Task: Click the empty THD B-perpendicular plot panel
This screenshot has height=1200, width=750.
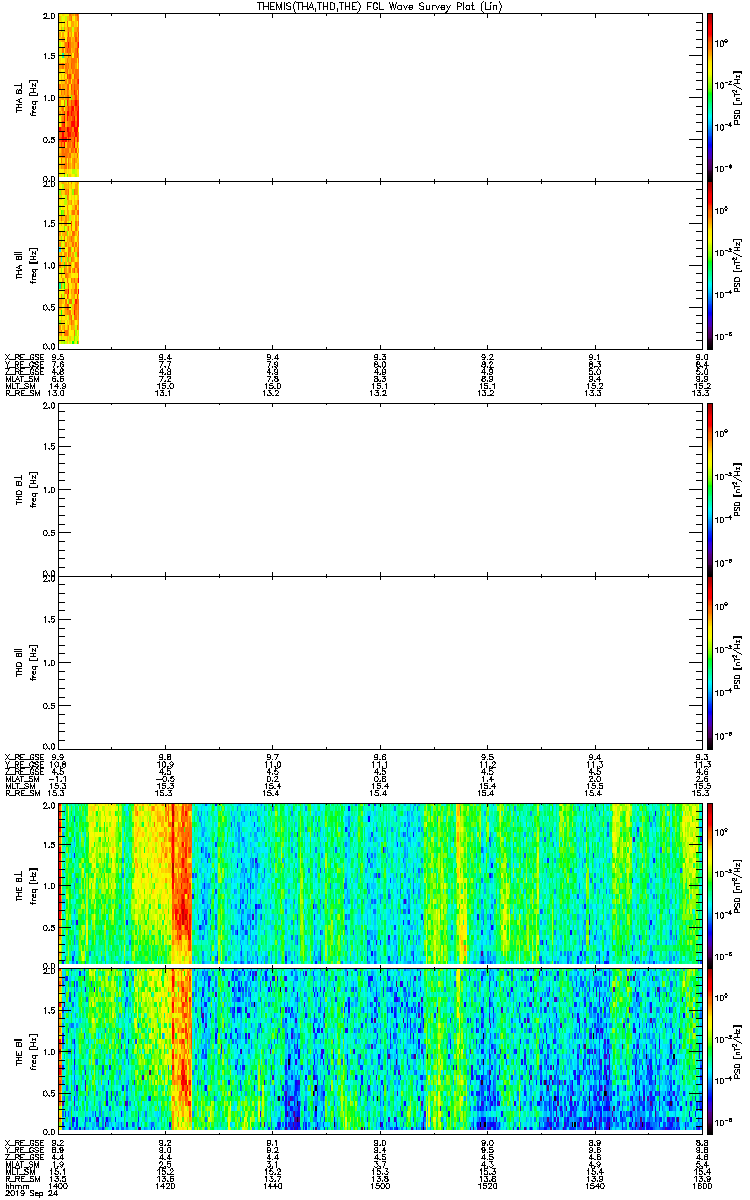Action: click(x=380, y=490)
